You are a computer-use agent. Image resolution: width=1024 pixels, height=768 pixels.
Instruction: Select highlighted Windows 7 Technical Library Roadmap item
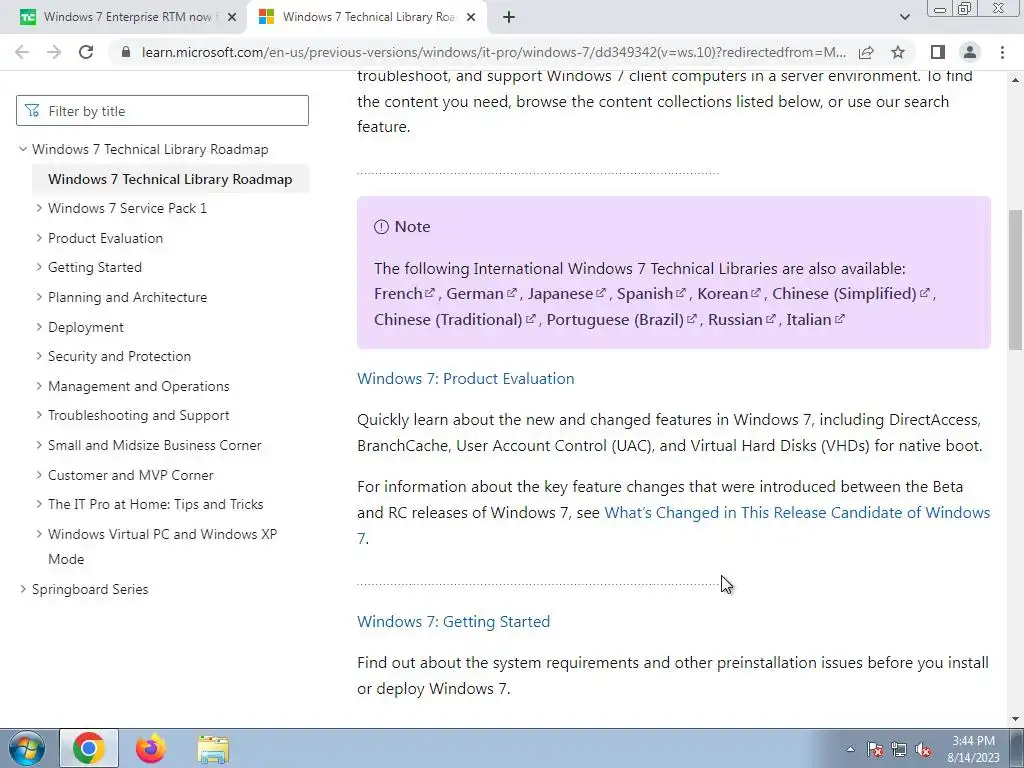[170, 179]
